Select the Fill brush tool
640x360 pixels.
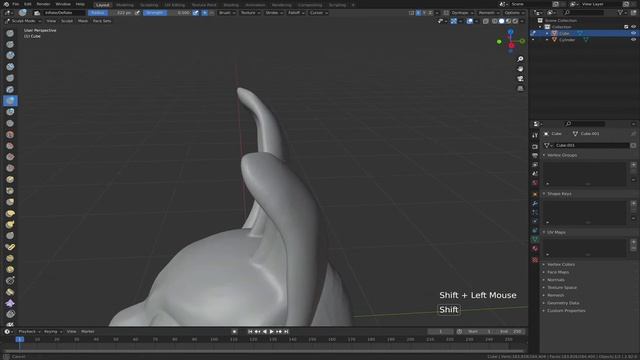point(10,157)
